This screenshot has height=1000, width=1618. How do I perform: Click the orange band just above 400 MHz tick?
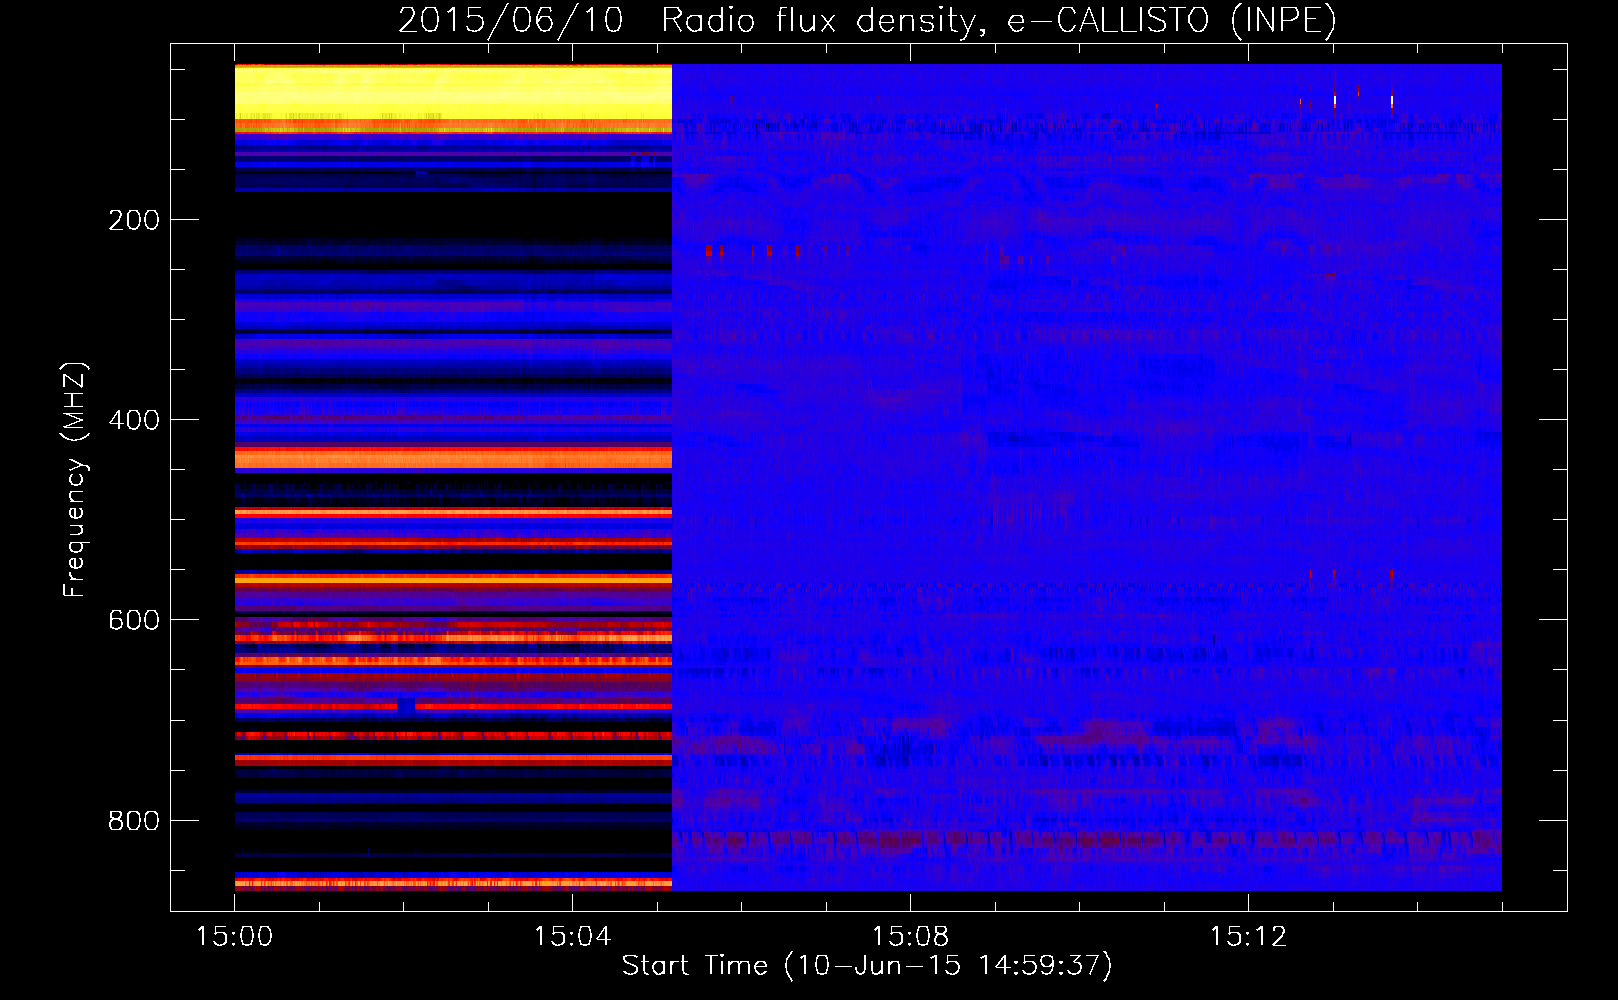(x=453, y=458)
